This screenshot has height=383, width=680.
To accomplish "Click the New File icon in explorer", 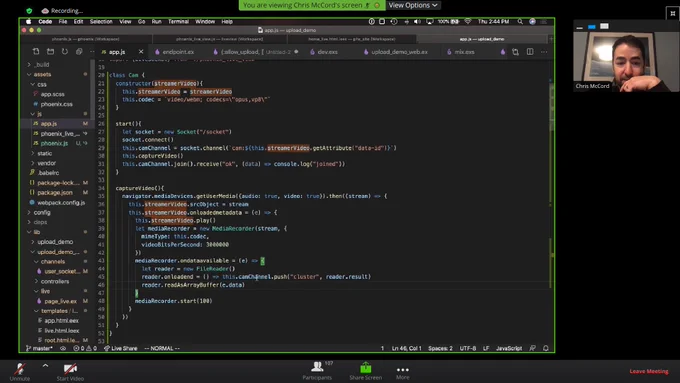I will pyautogui.click(x=36, y=52).
